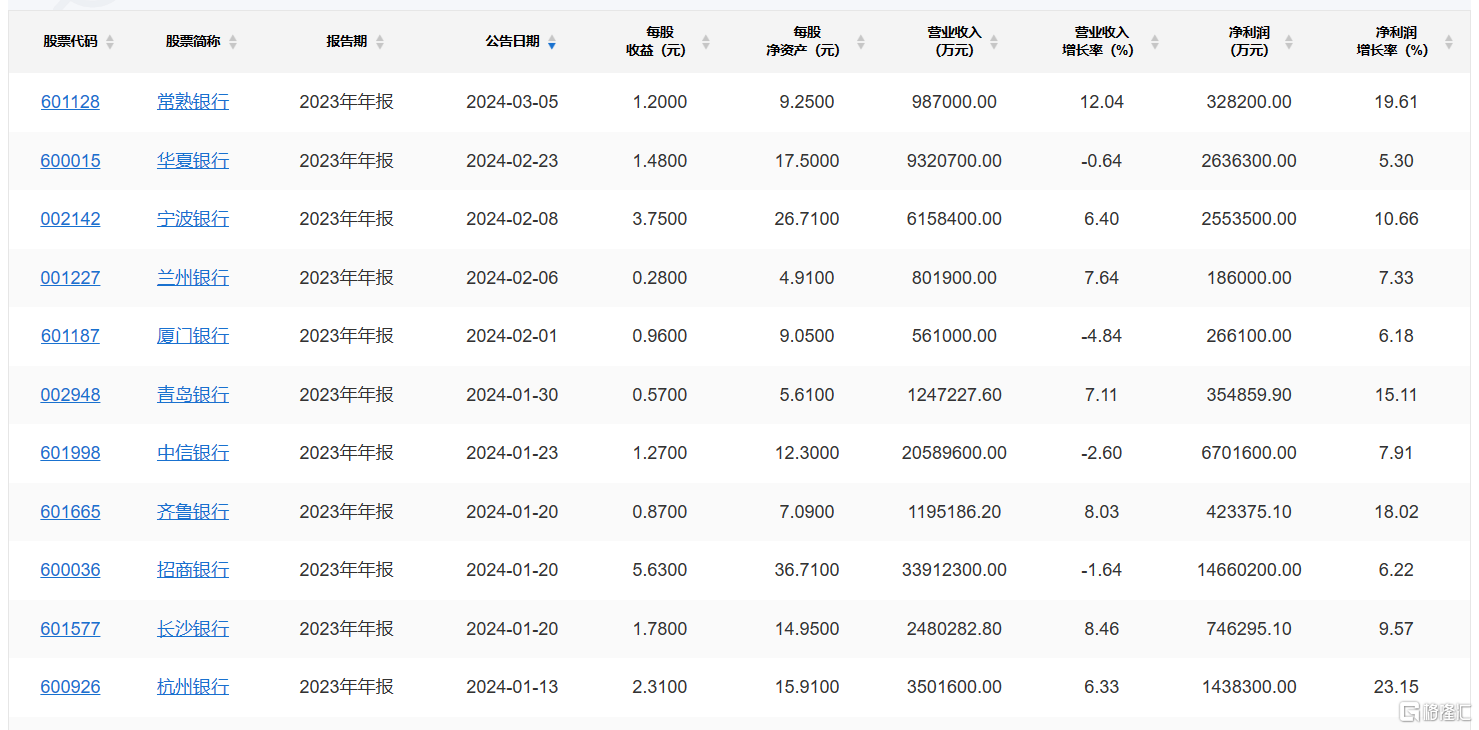
Task: Select announcement date 2024-02-23 cell
Action: [512, 161]
